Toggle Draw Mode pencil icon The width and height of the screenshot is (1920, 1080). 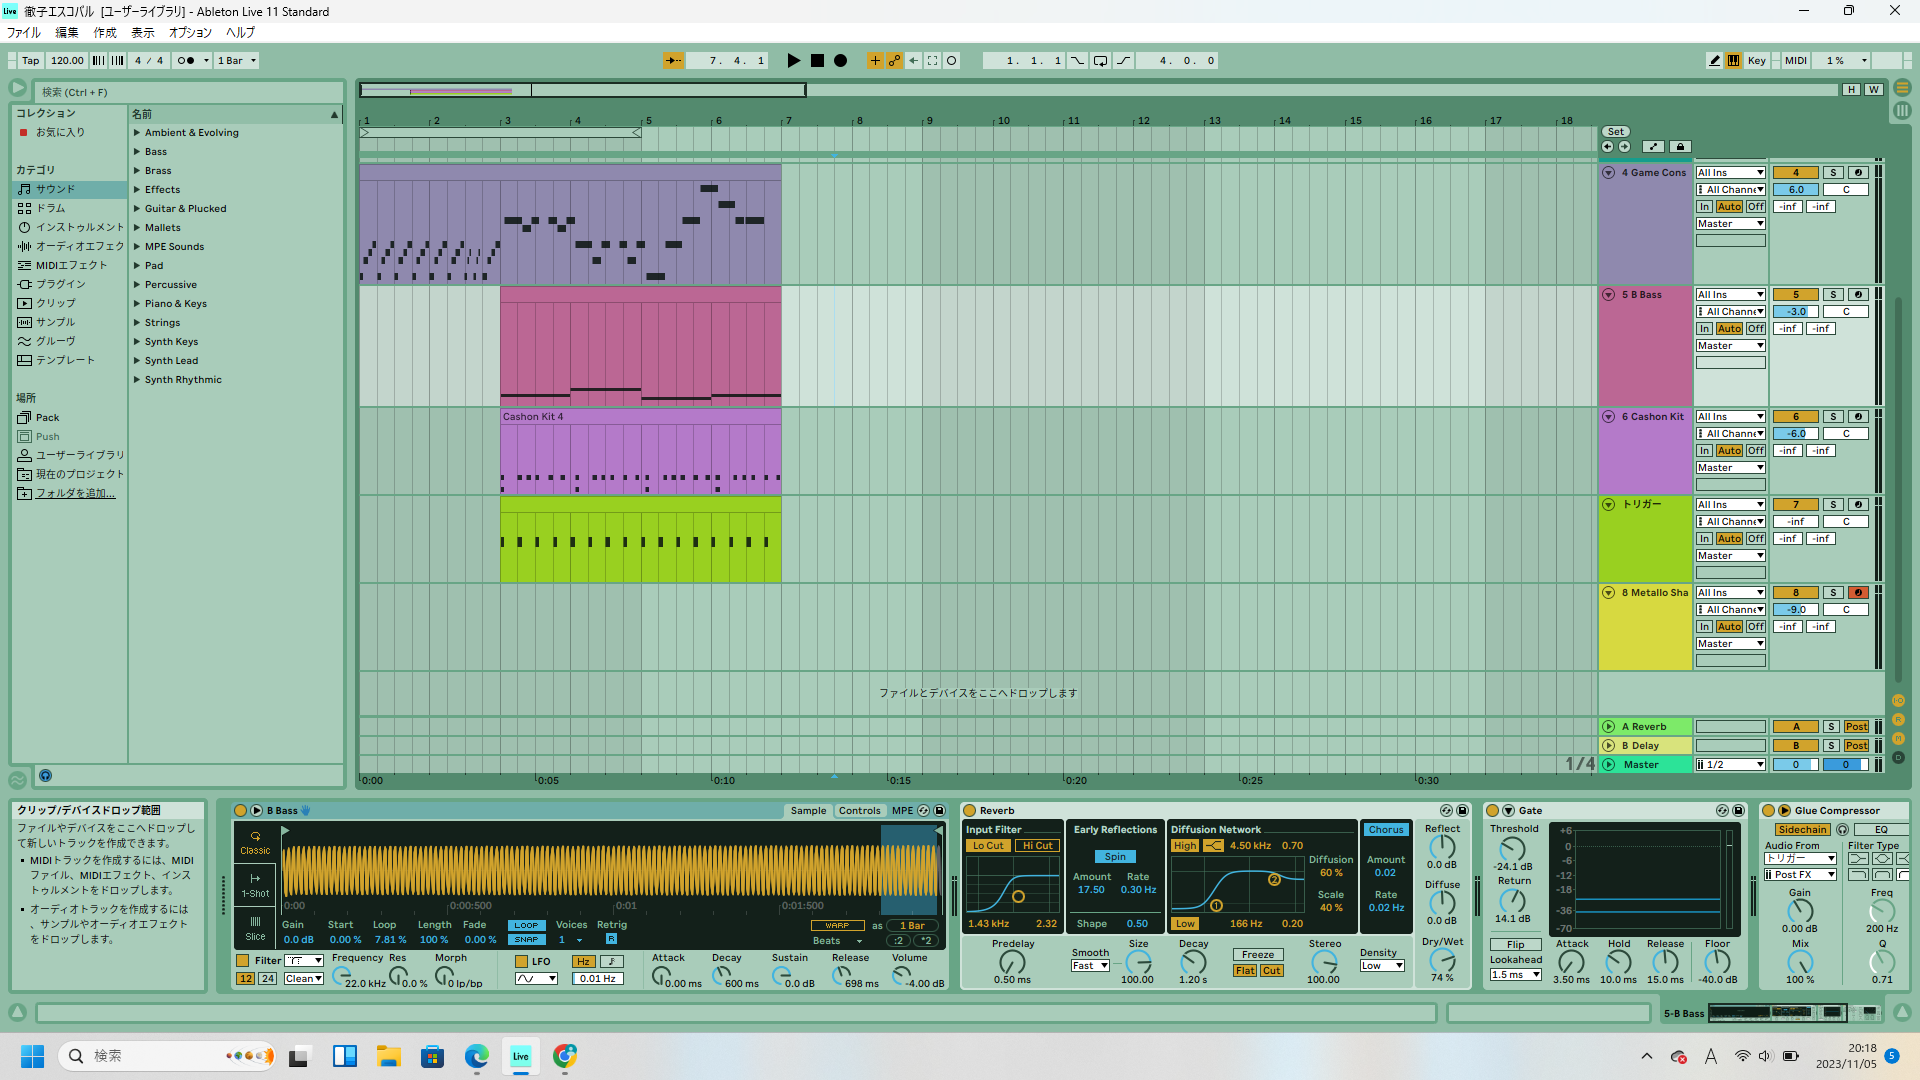[1714, 61]
